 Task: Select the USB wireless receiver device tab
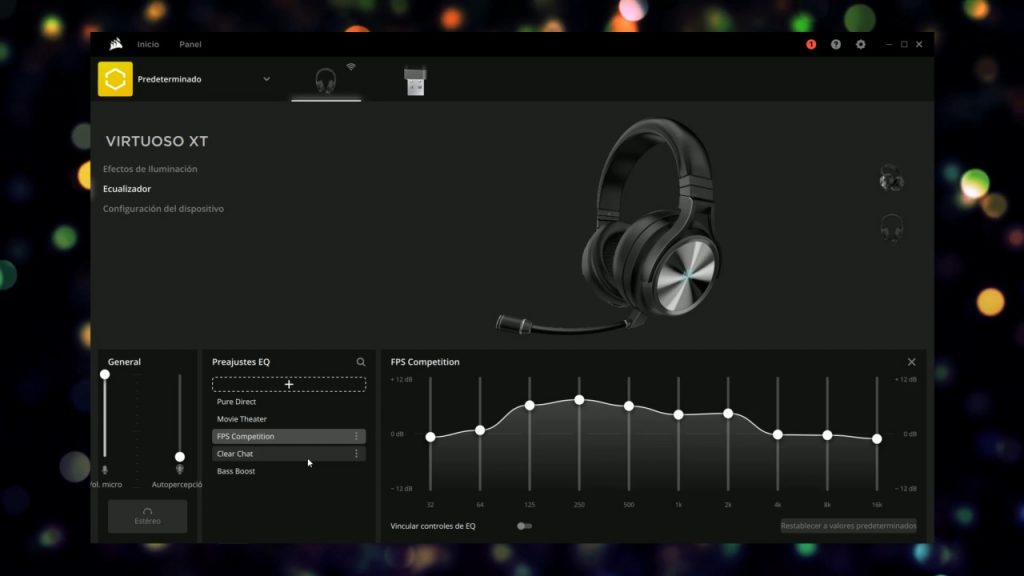click(415, 82)
